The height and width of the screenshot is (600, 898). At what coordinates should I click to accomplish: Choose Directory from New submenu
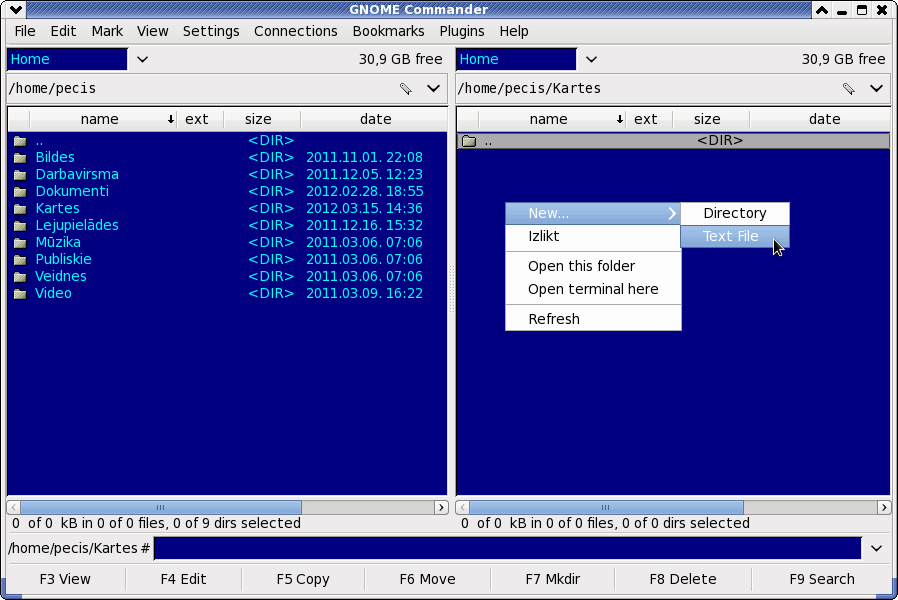[735, 214]
